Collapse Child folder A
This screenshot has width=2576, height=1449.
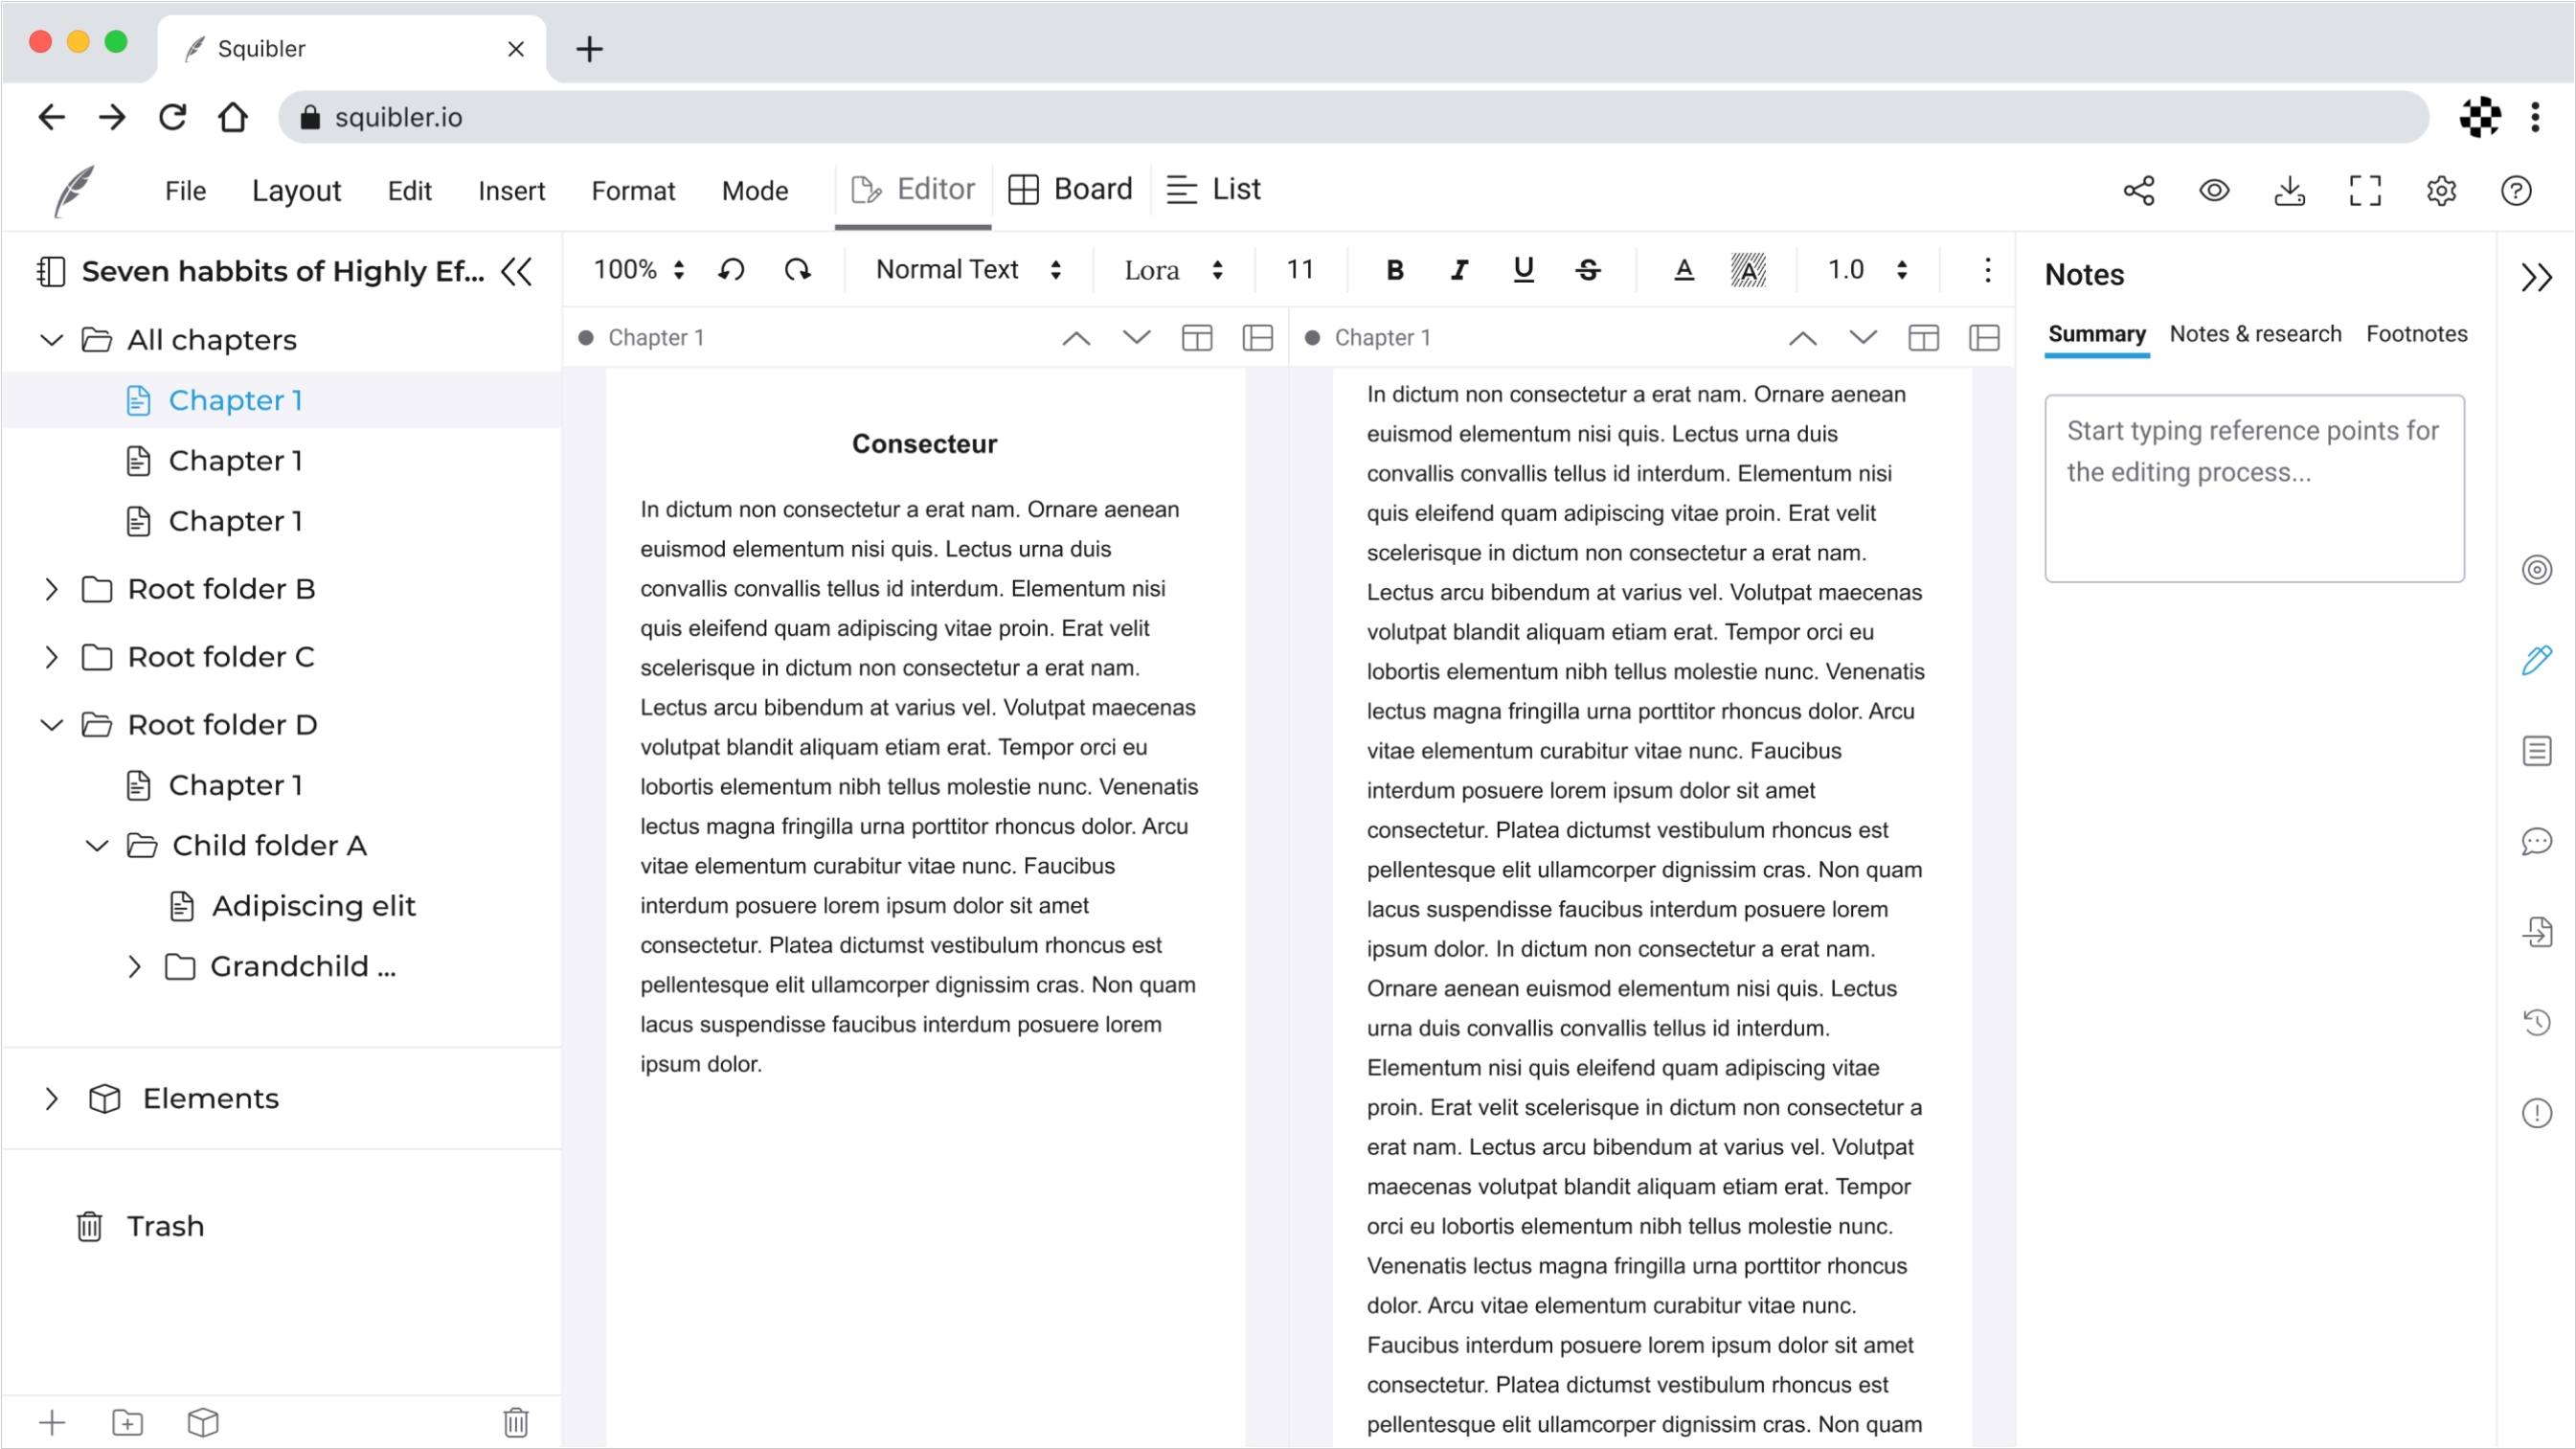pos(96,846)
